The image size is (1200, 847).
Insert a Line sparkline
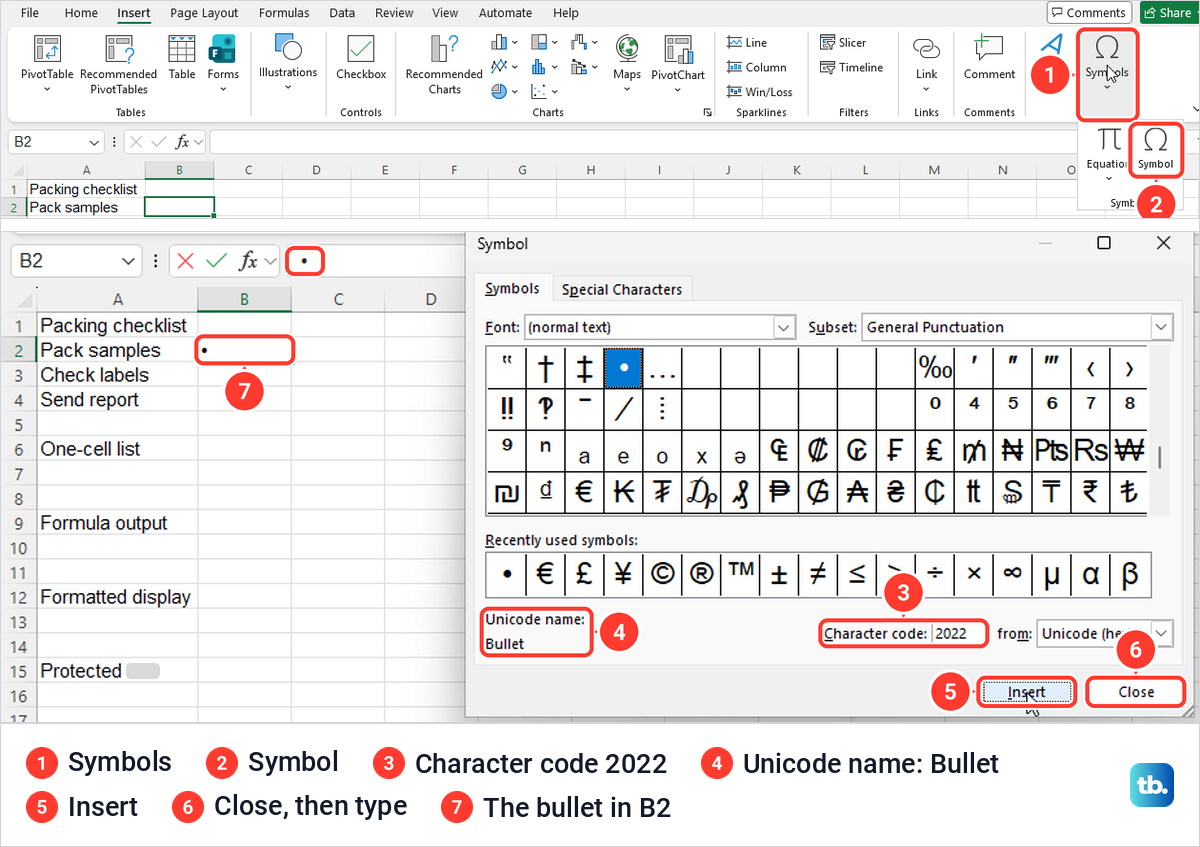(747, 43)
